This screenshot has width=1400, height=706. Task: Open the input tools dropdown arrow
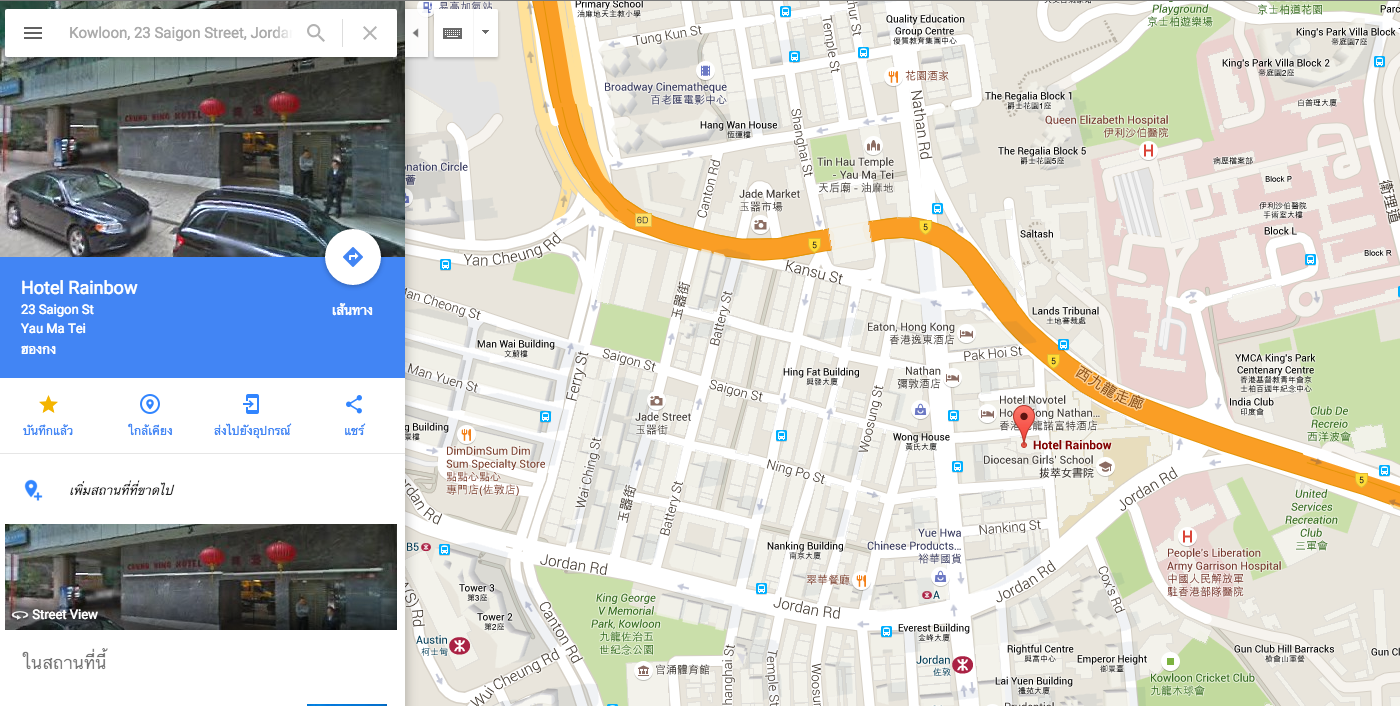pyautogui.click(x=485, y=33)
